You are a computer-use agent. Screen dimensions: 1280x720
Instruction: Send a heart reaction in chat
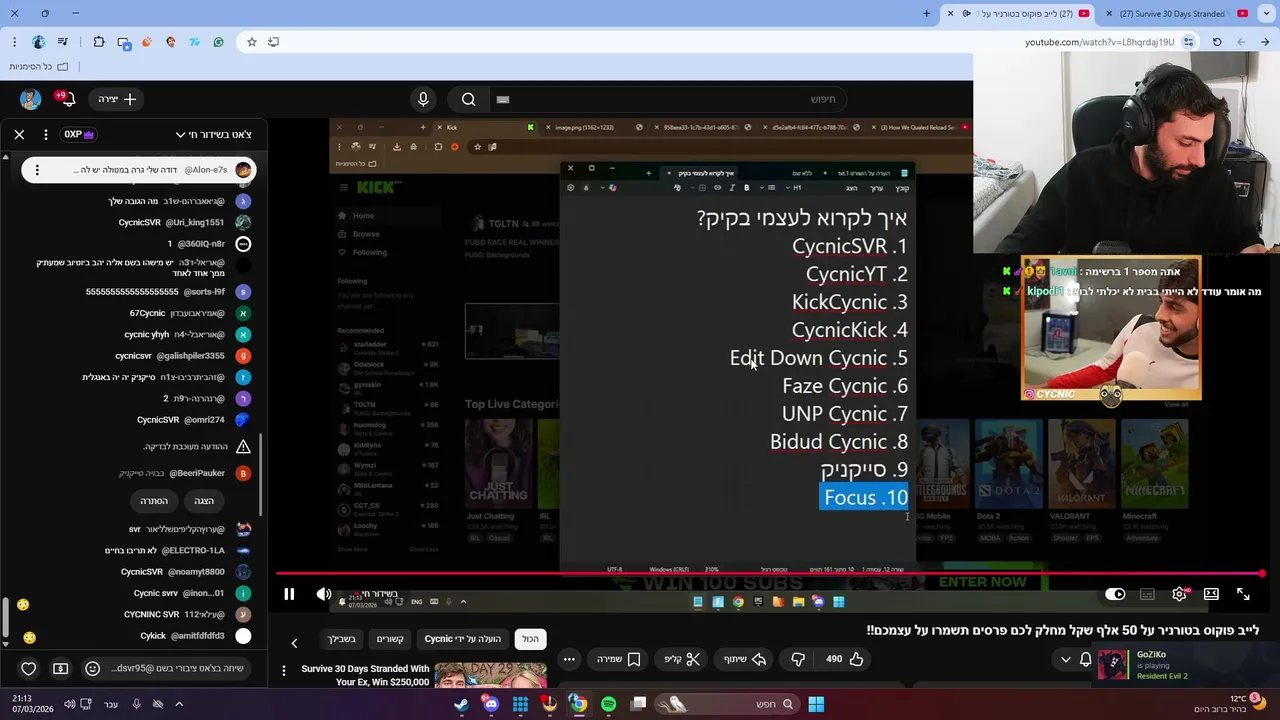click(29, 668)
